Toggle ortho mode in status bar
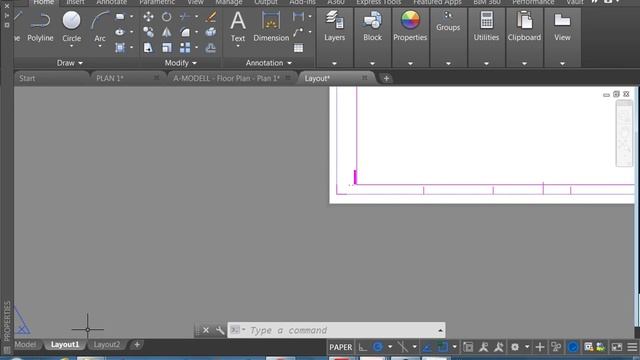Viewport: 640px width, 360px height. point(362,347)
